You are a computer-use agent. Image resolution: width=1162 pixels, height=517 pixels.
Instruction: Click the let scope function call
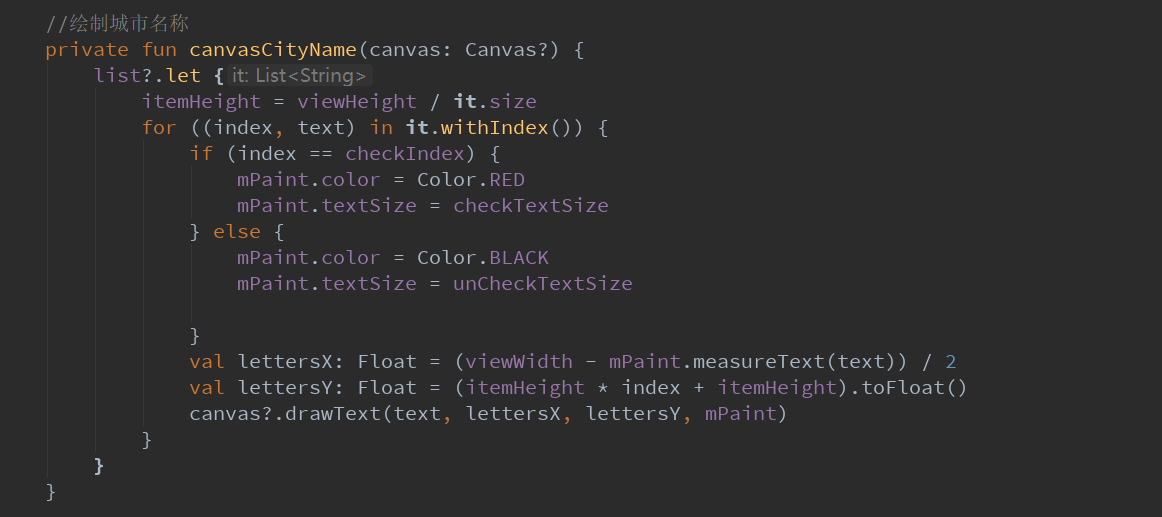coord(183,75)
